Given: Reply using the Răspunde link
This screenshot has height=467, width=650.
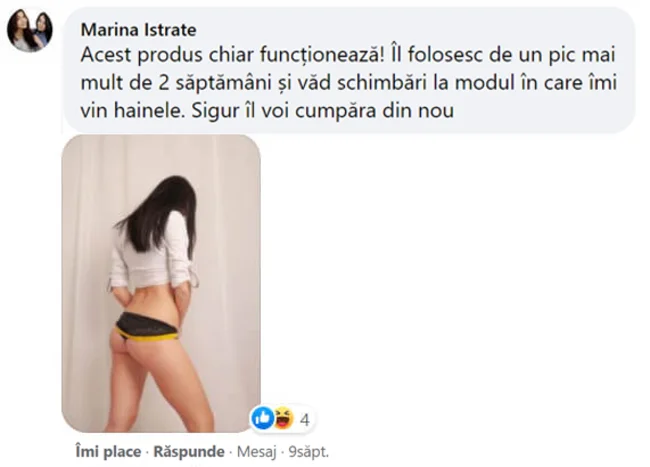Looking at the screenshot, I should (189, 451).
